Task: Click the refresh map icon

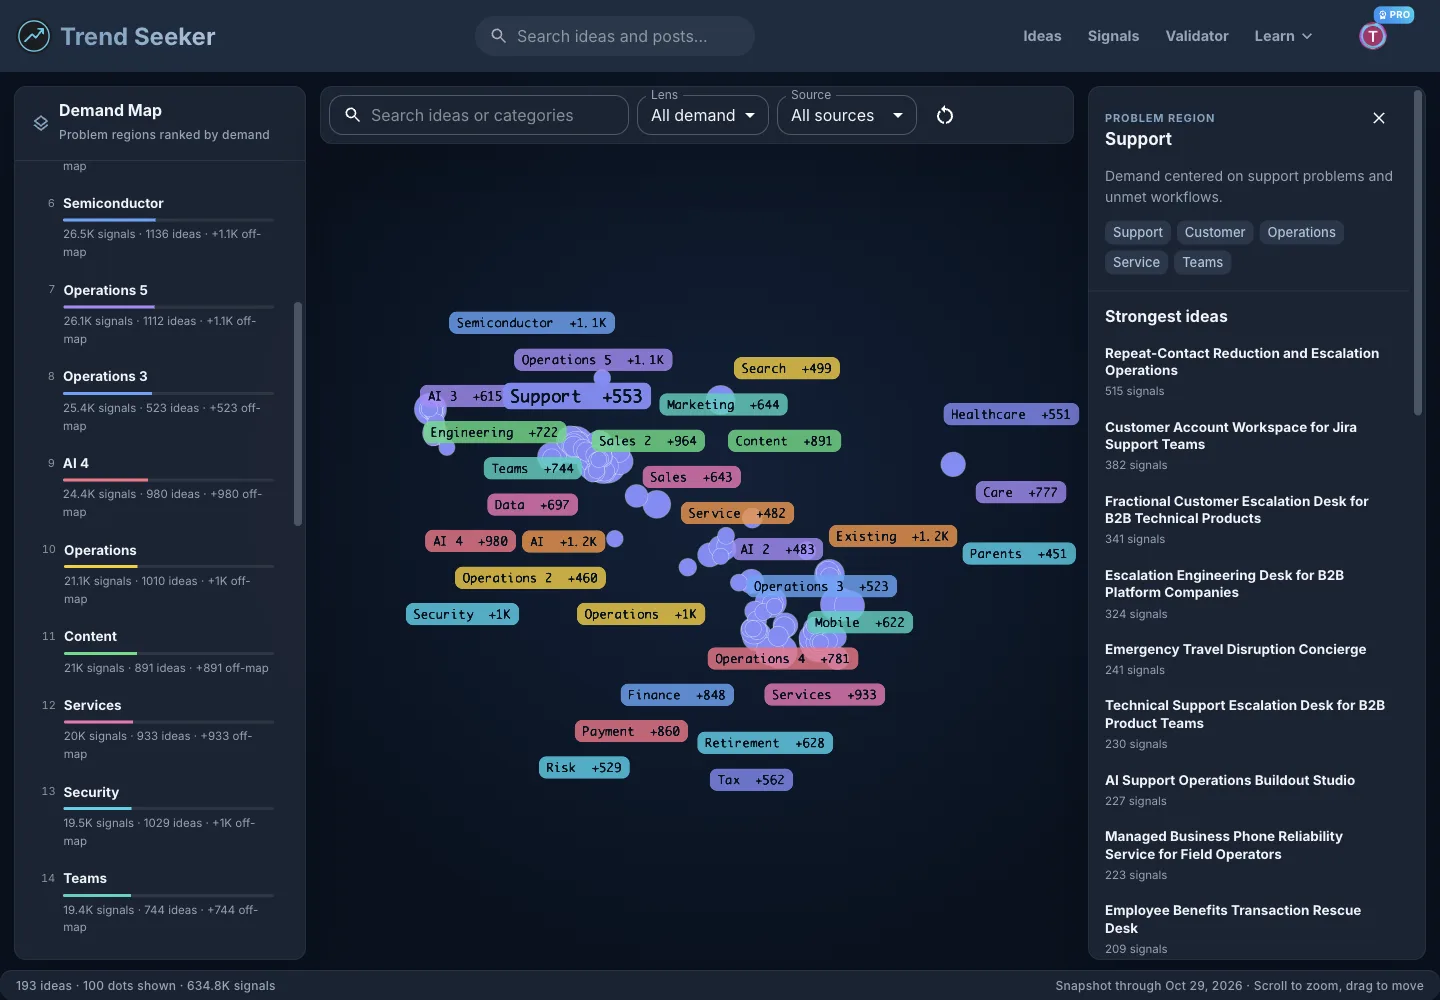Action: coord(945,115)
